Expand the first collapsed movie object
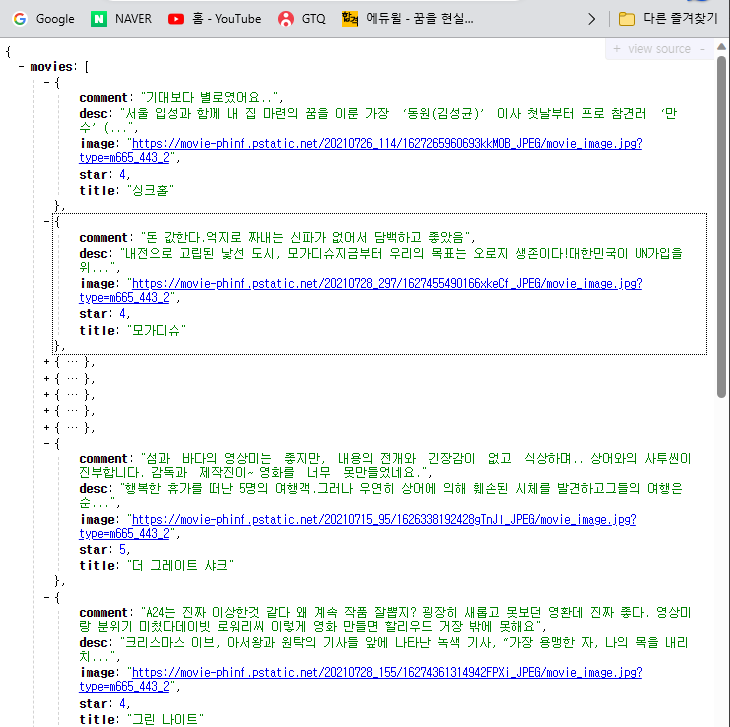 46,362
